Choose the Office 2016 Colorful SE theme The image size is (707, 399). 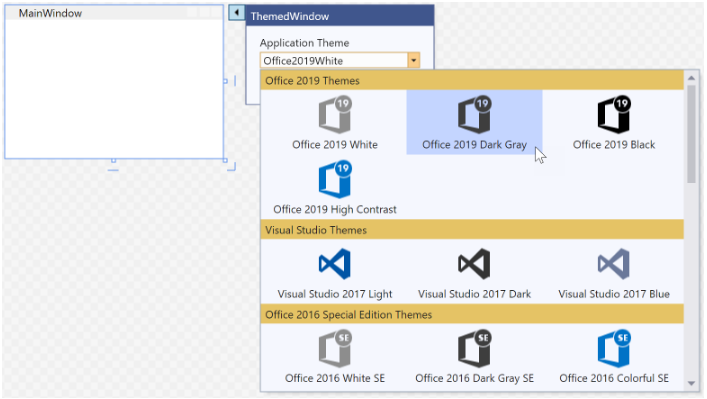click(x=614, y=357)
